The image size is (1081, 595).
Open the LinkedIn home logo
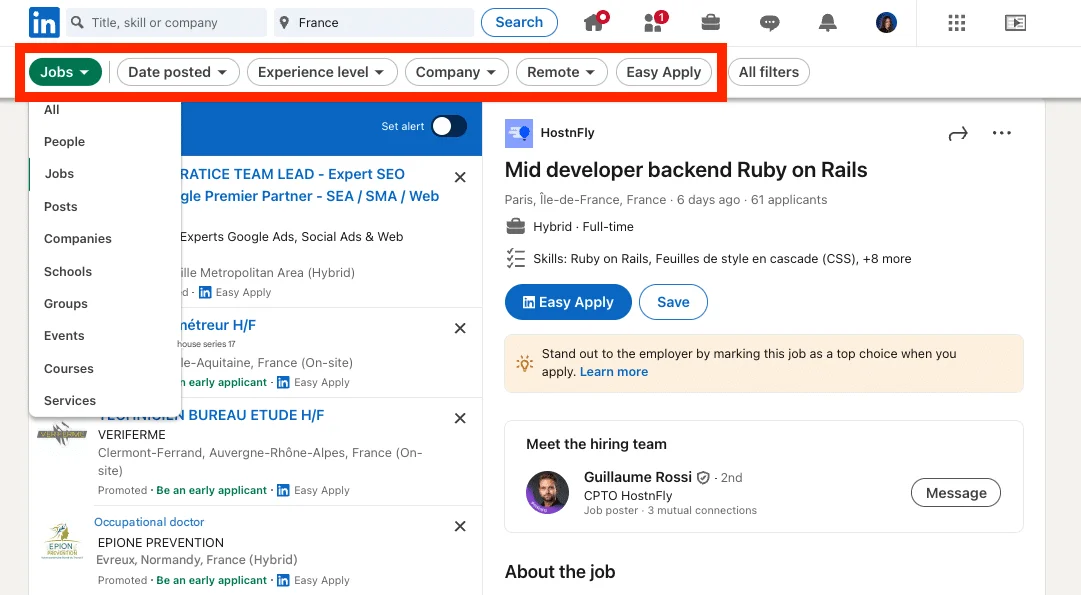44,23
